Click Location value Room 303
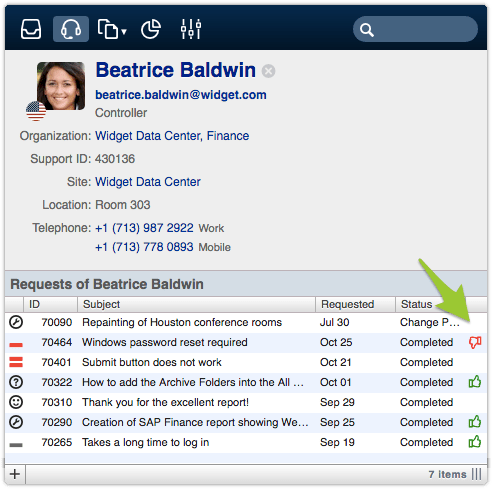 click(123, 205)
